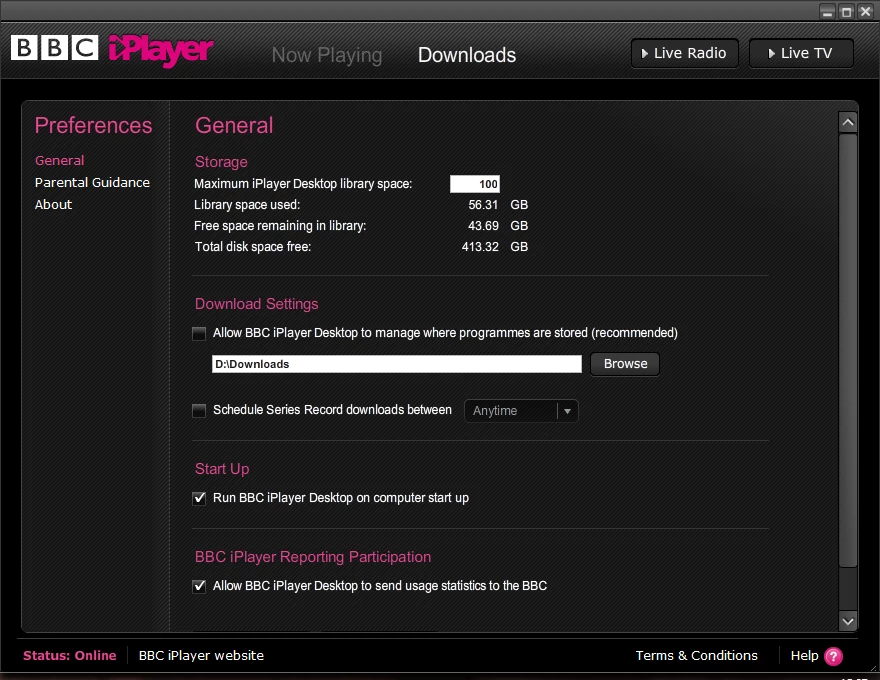880x680 pixels.
Task: Click the 413.32 total disk free value
Action: click(480, 247)
